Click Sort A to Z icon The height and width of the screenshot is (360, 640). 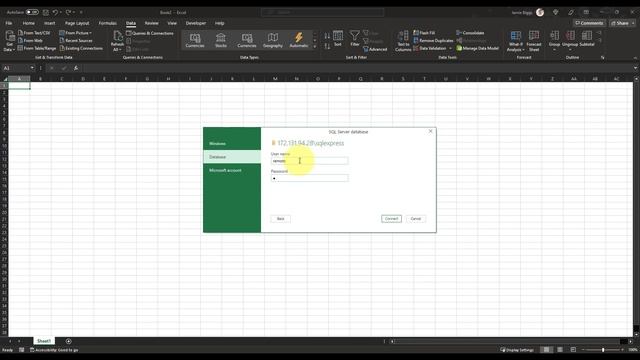(x=327, y=36)
